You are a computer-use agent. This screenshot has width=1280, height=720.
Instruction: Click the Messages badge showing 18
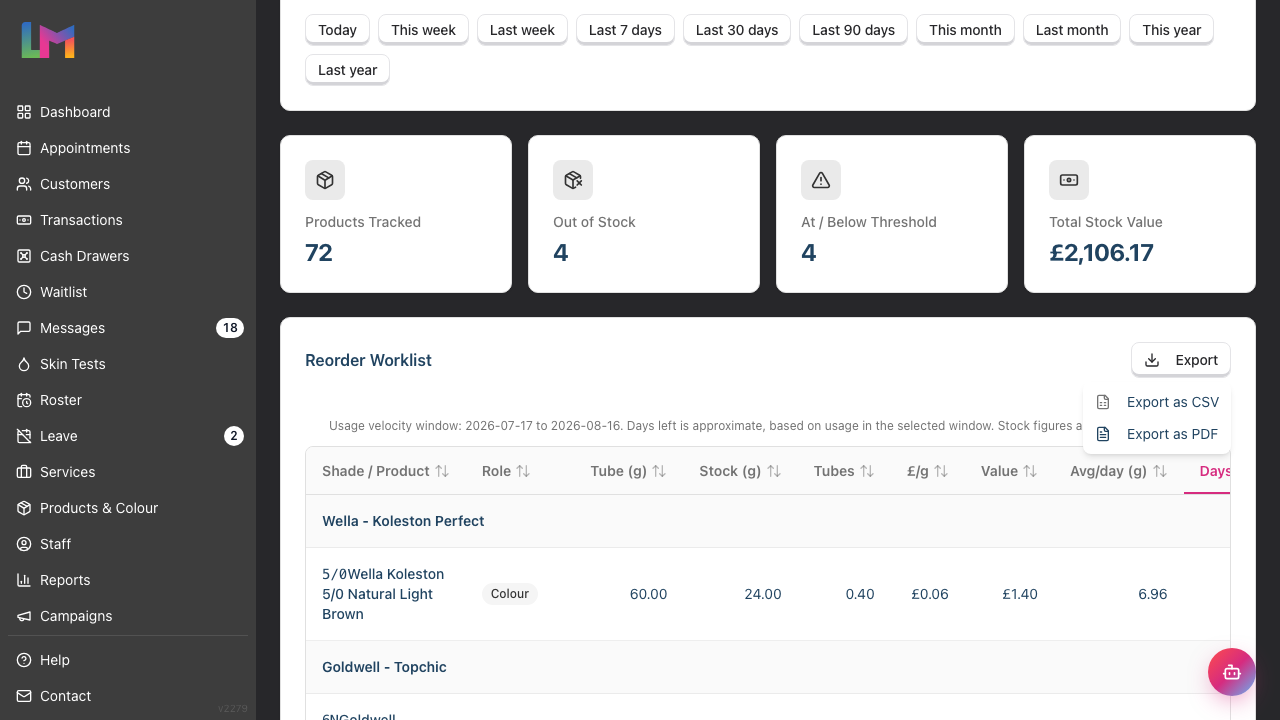(x=230, y=328)
